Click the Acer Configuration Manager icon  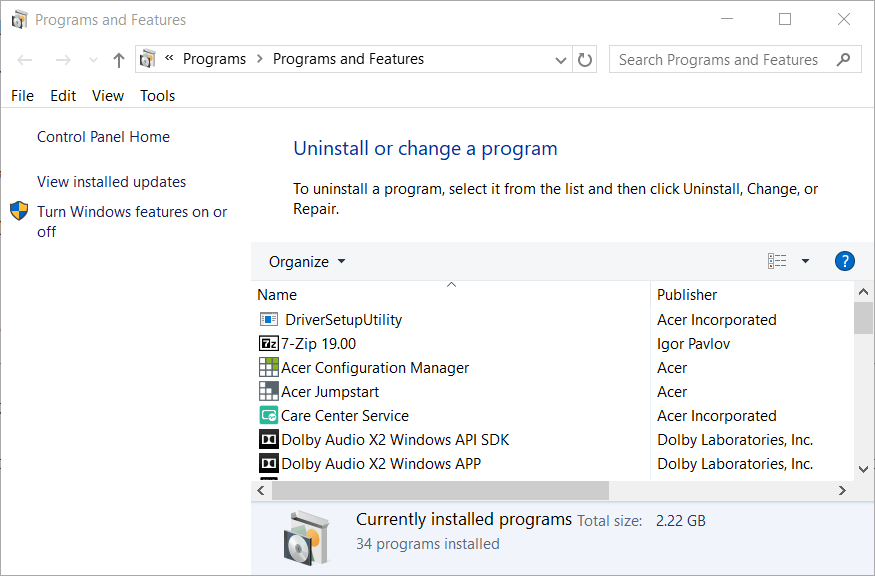click(268, 367)
